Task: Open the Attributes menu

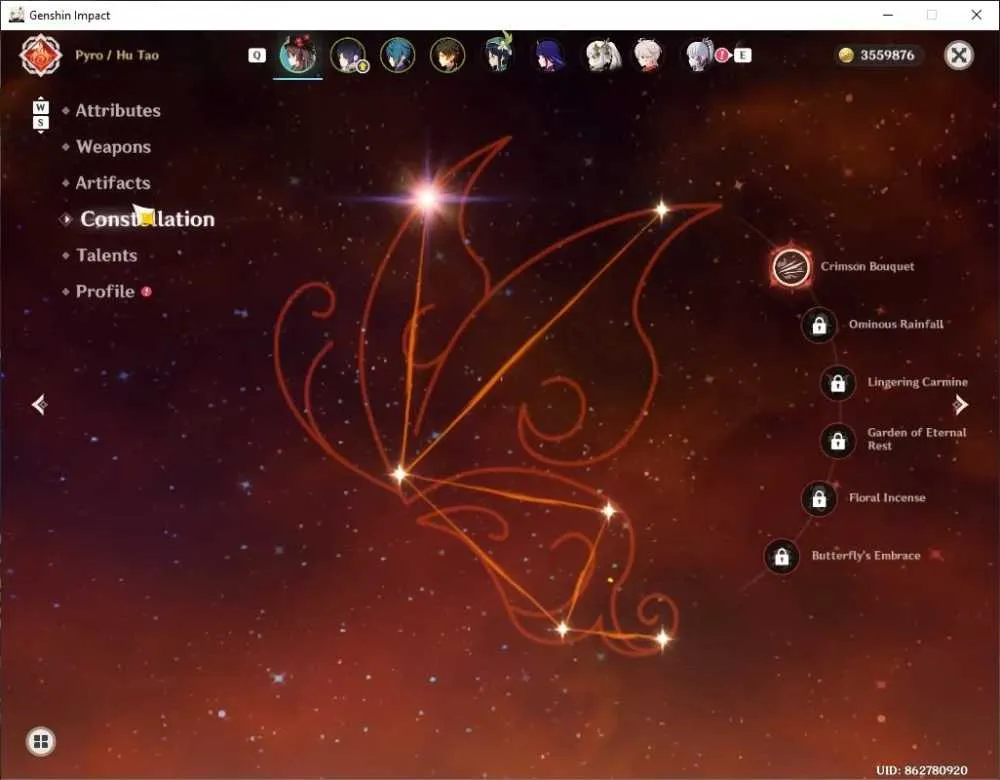Action: pyautogui.click(x=118, y=110)
